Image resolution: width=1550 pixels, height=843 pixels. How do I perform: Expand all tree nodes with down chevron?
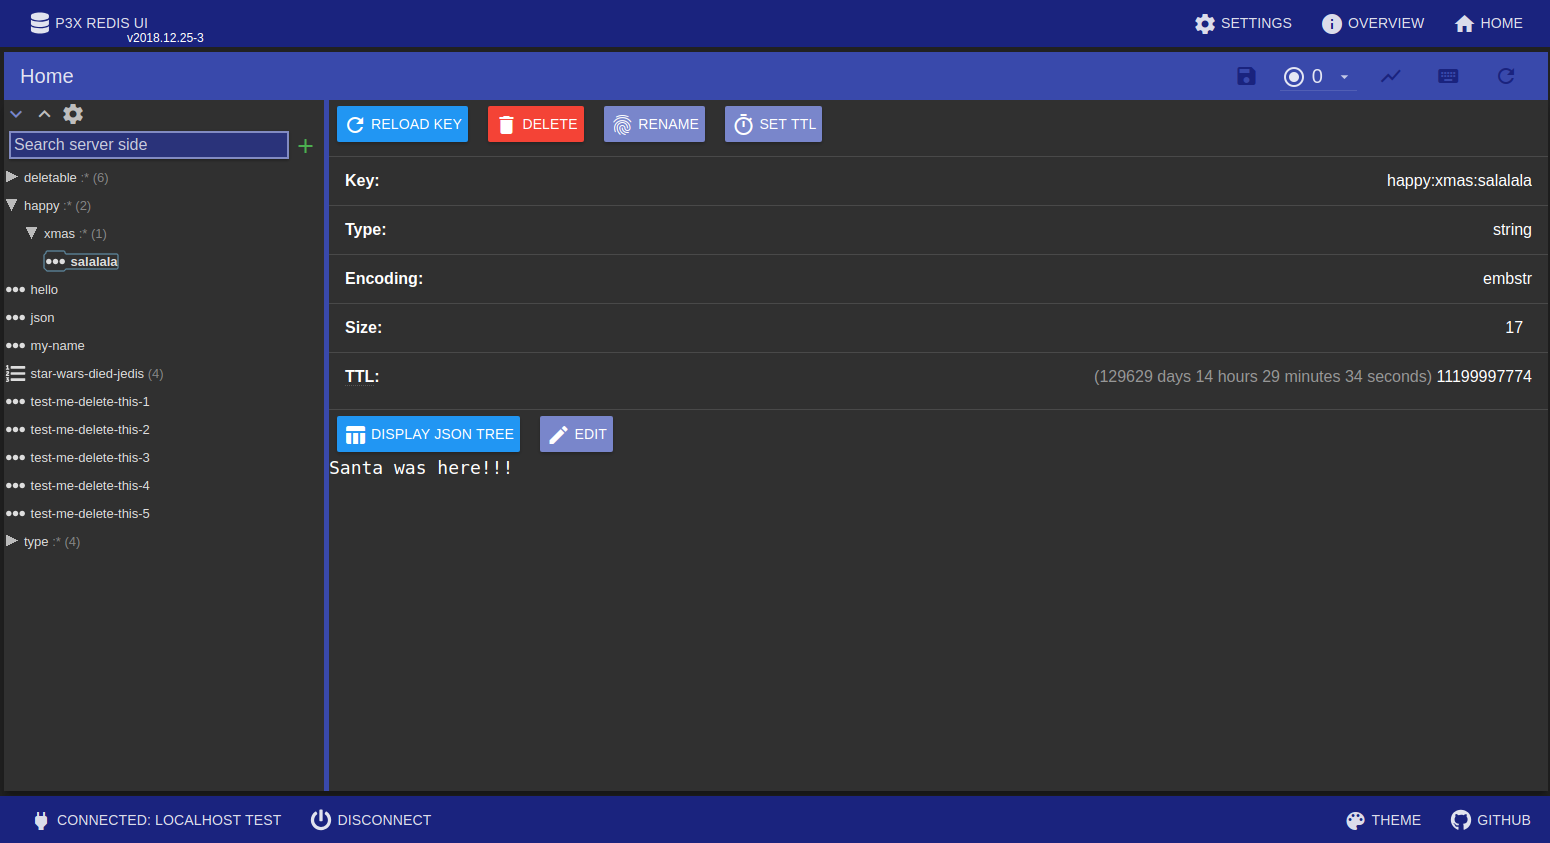16,114
